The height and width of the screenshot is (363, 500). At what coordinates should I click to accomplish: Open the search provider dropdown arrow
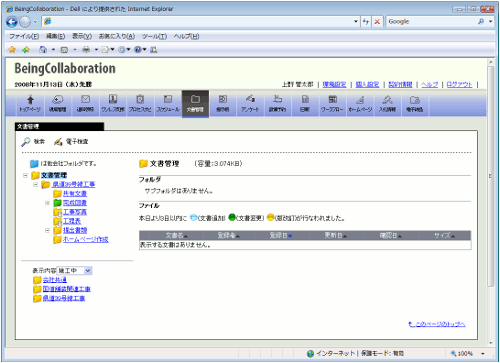pos(491,22)
